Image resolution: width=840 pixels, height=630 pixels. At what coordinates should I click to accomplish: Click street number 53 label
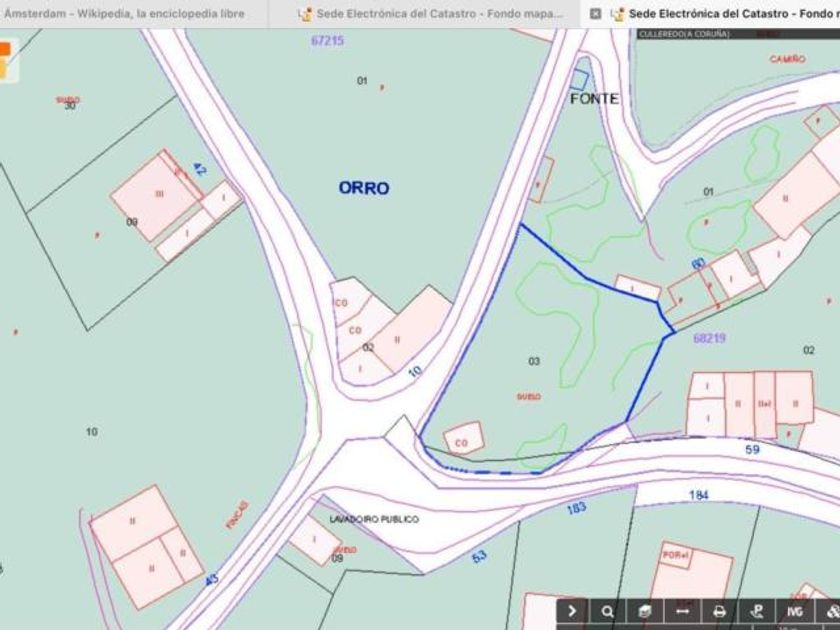(x=479, y=557)
